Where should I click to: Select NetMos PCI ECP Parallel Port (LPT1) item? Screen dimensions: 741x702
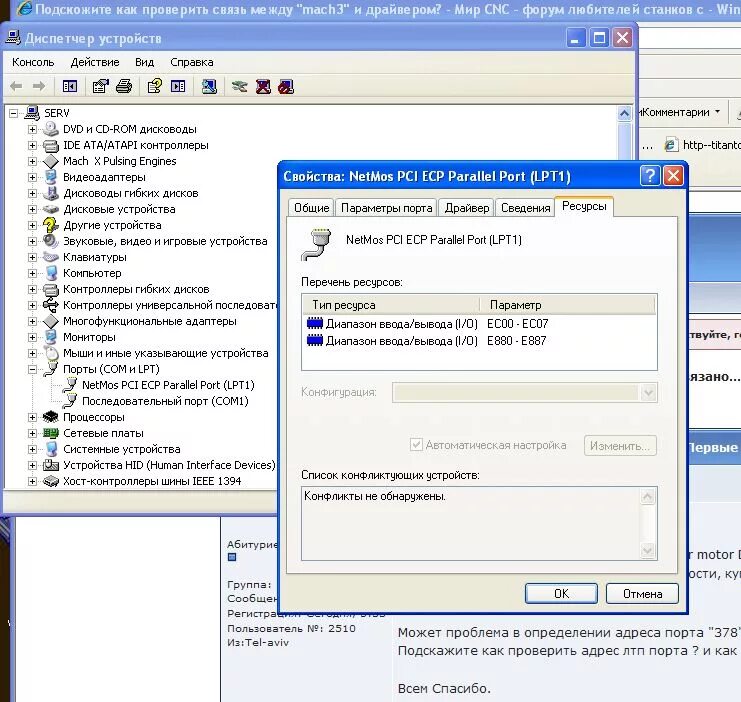(168, 385)
